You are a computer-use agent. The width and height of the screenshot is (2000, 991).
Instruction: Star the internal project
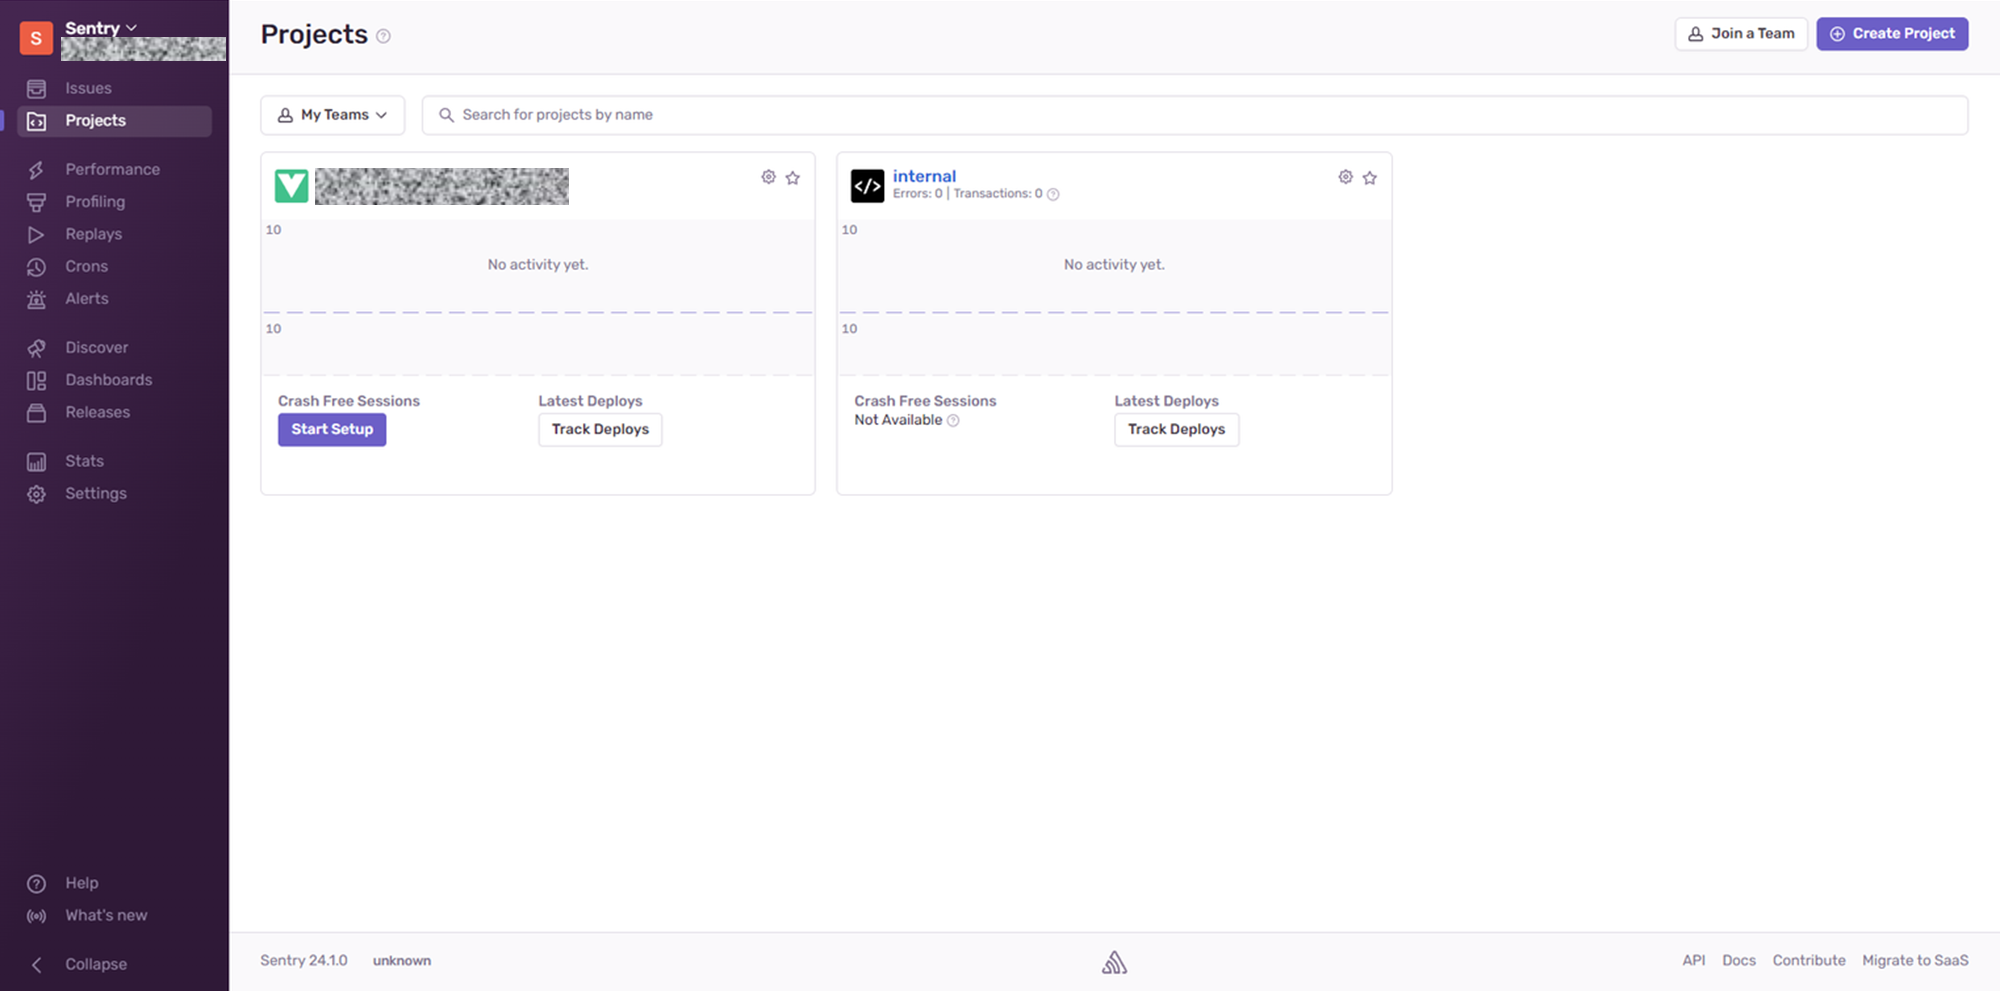1370,178
